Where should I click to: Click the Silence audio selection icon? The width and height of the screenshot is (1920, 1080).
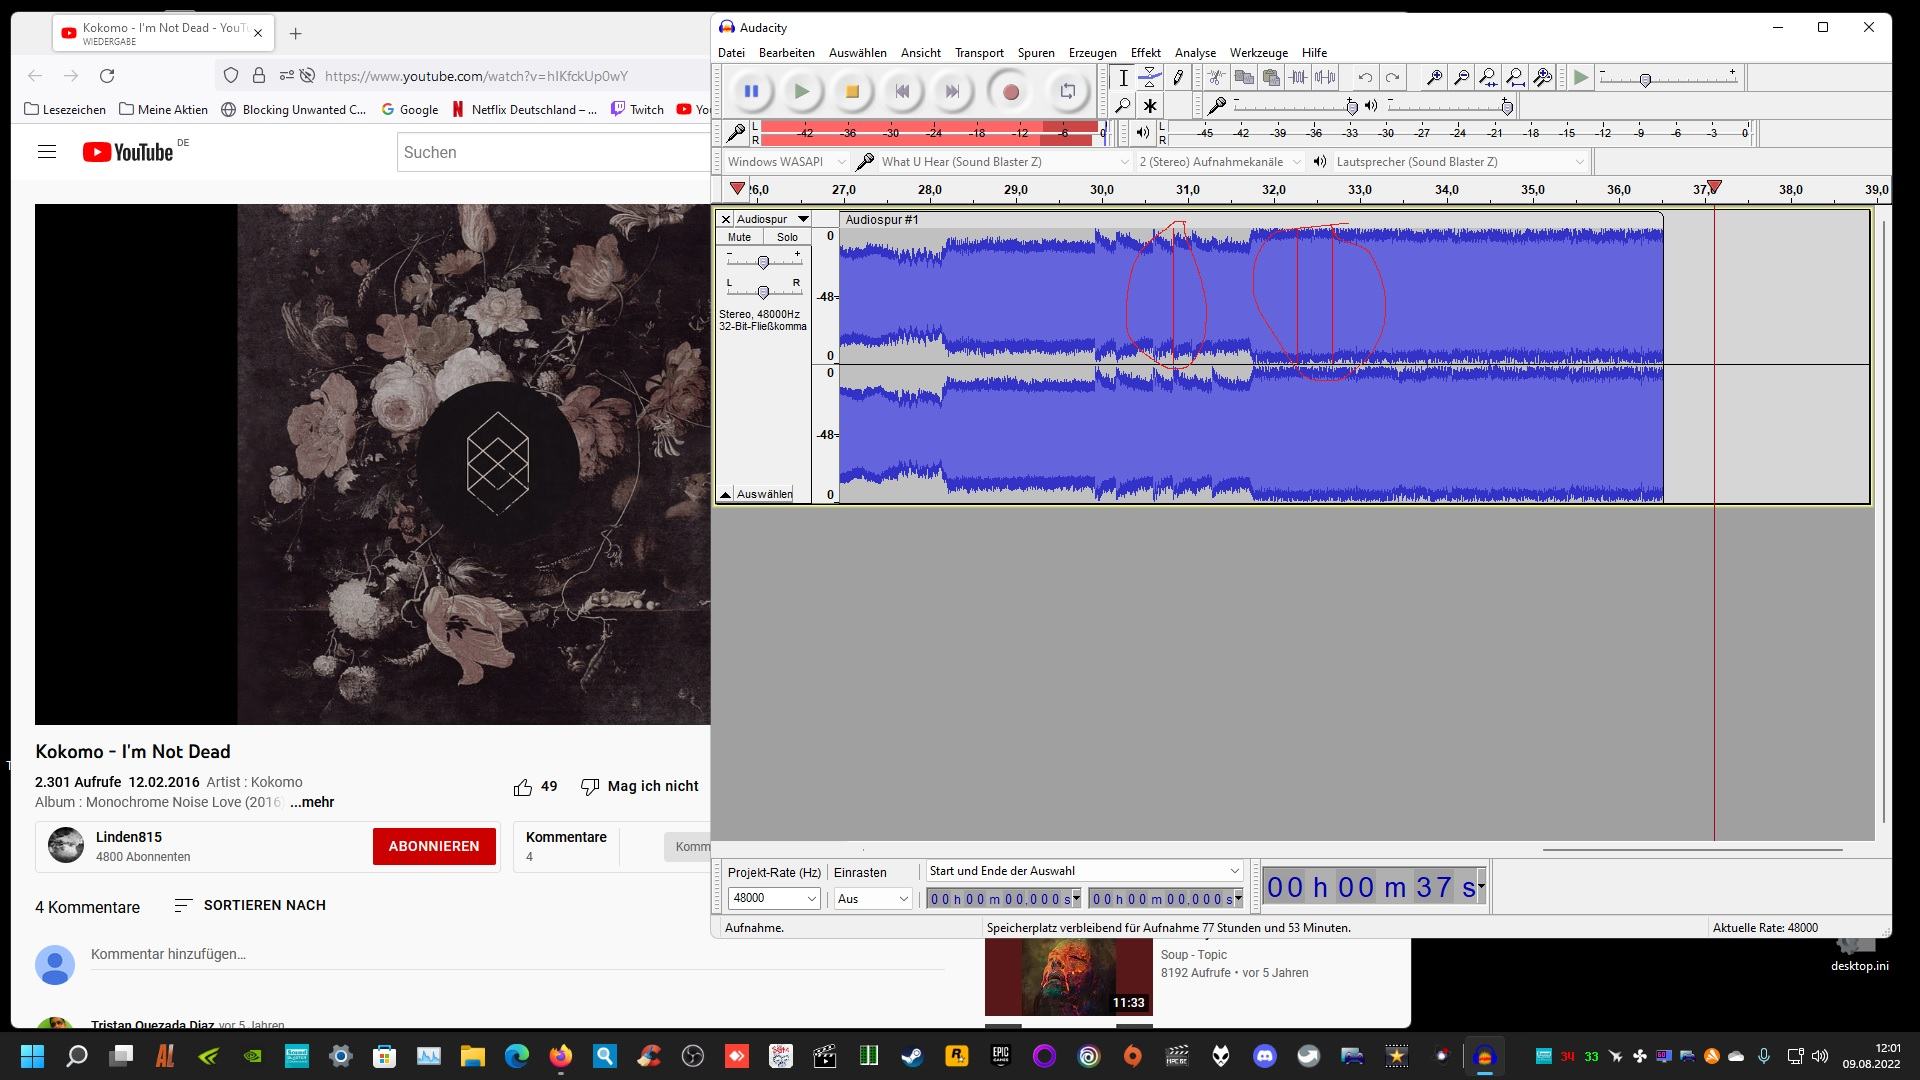1325,78
